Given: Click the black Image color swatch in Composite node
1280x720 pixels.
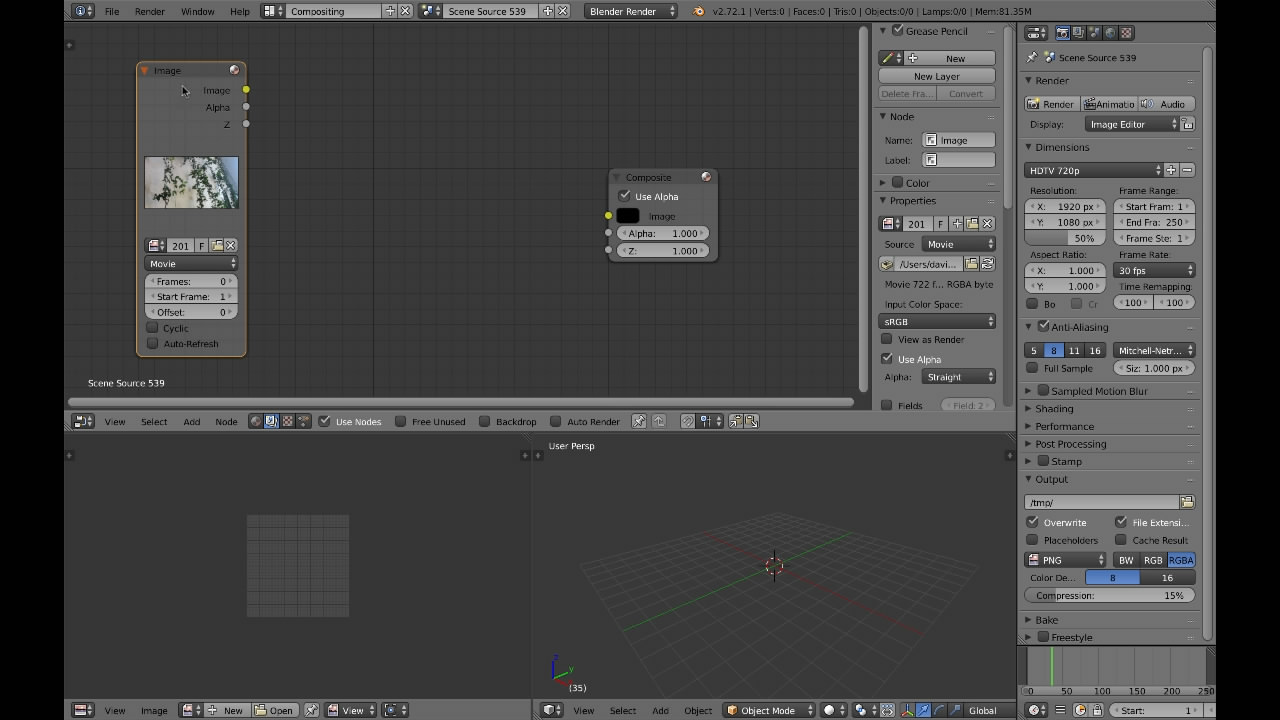Looking at the screenshot, I should coord(628,216).
